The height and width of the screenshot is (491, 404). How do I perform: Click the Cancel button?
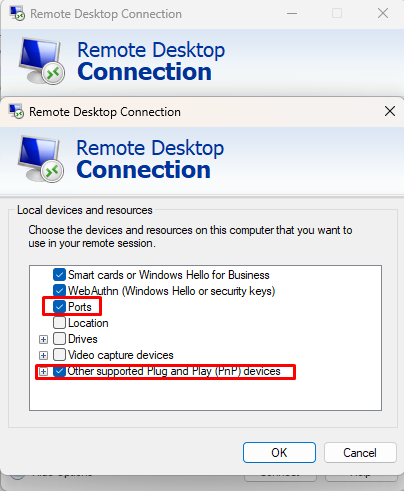[360, 453]
